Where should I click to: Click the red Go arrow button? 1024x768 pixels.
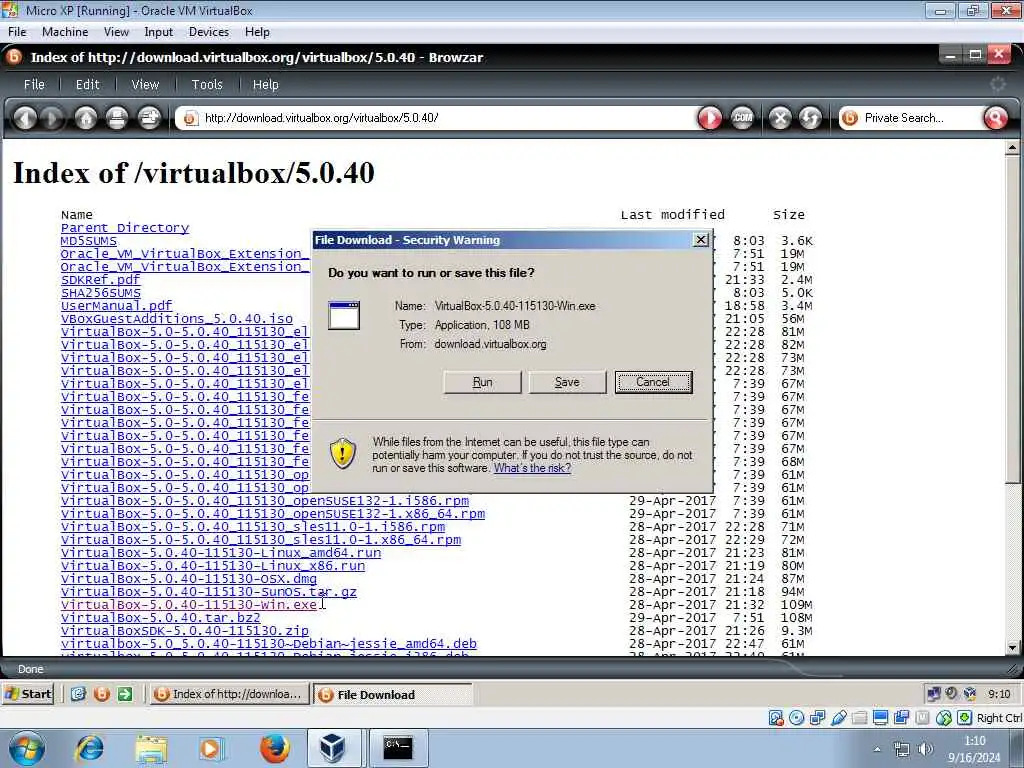click(710, 118)
